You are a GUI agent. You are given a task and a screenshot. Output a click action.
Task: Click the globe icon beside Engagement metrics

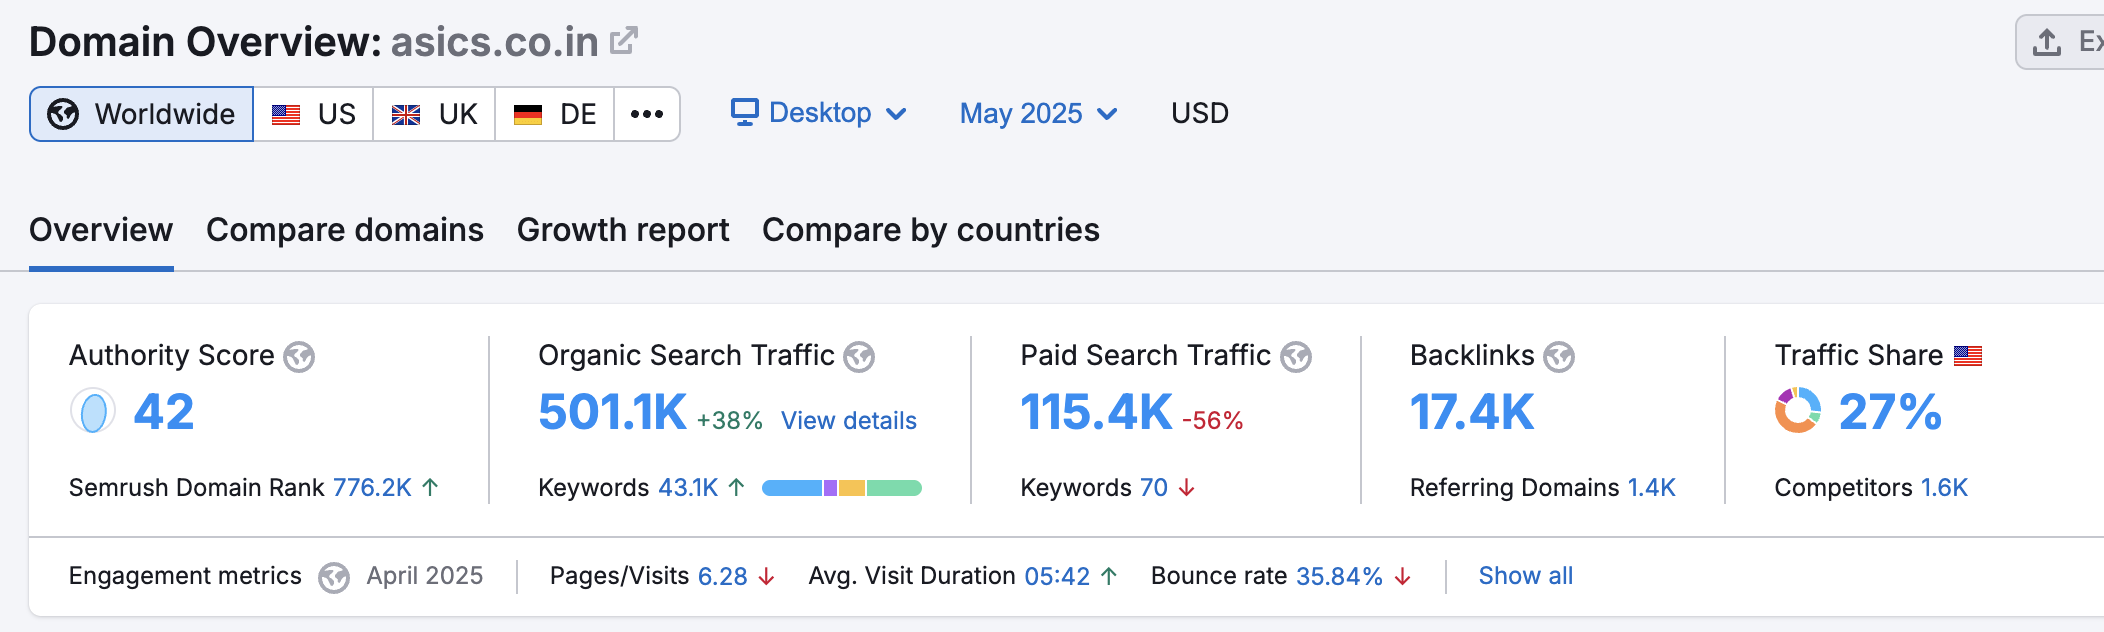334,578
